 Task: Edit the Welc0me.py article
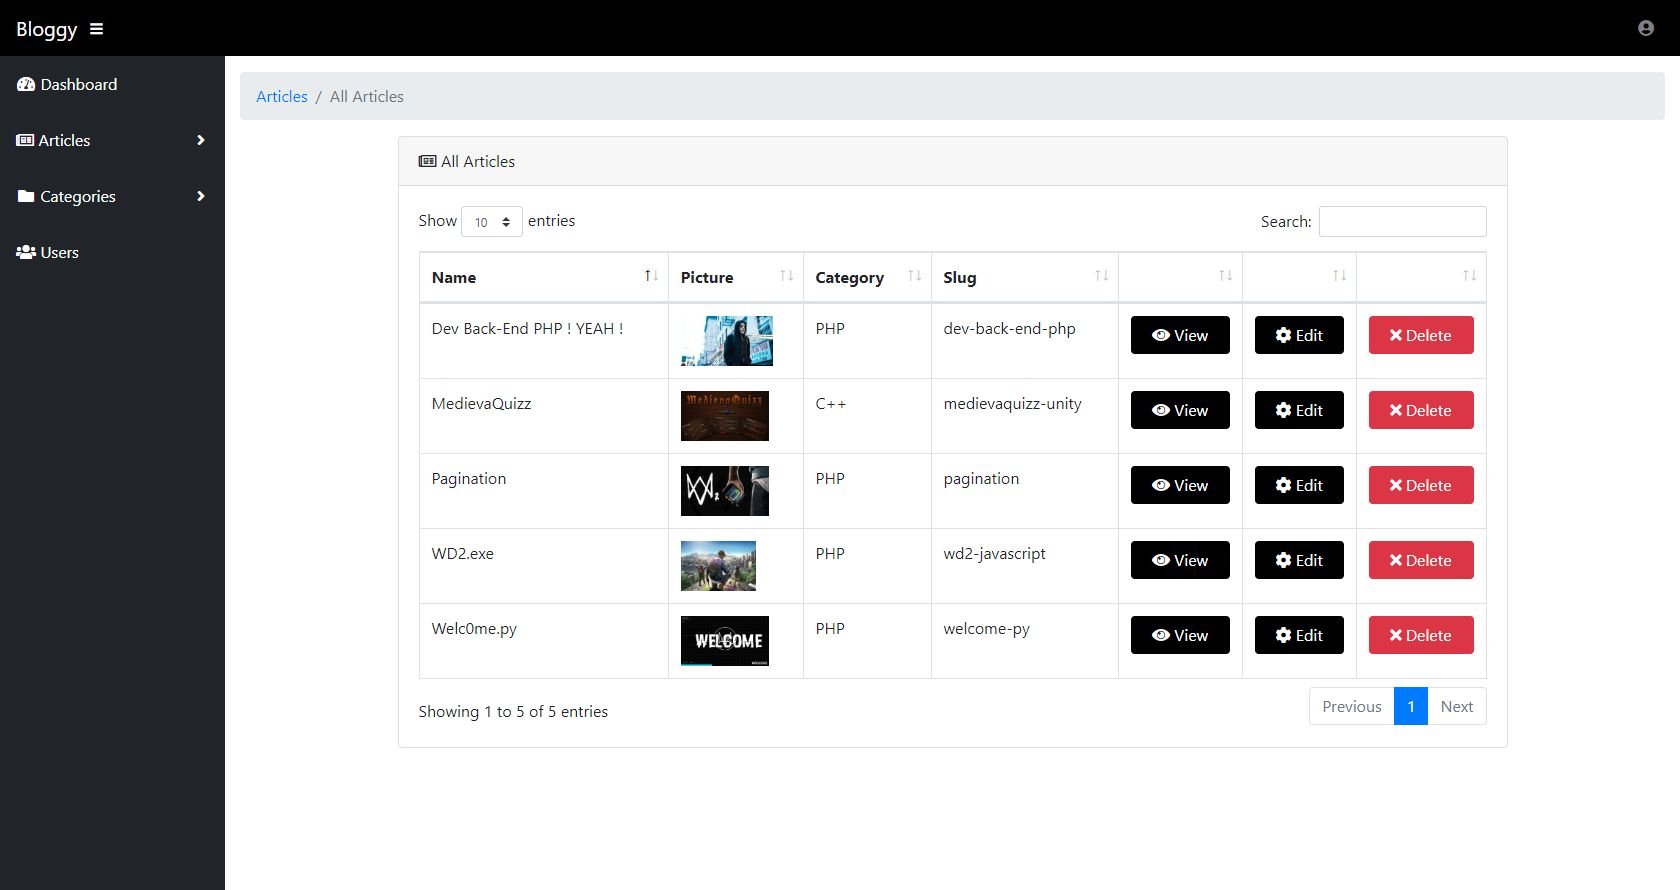[x=1299, y=635]
